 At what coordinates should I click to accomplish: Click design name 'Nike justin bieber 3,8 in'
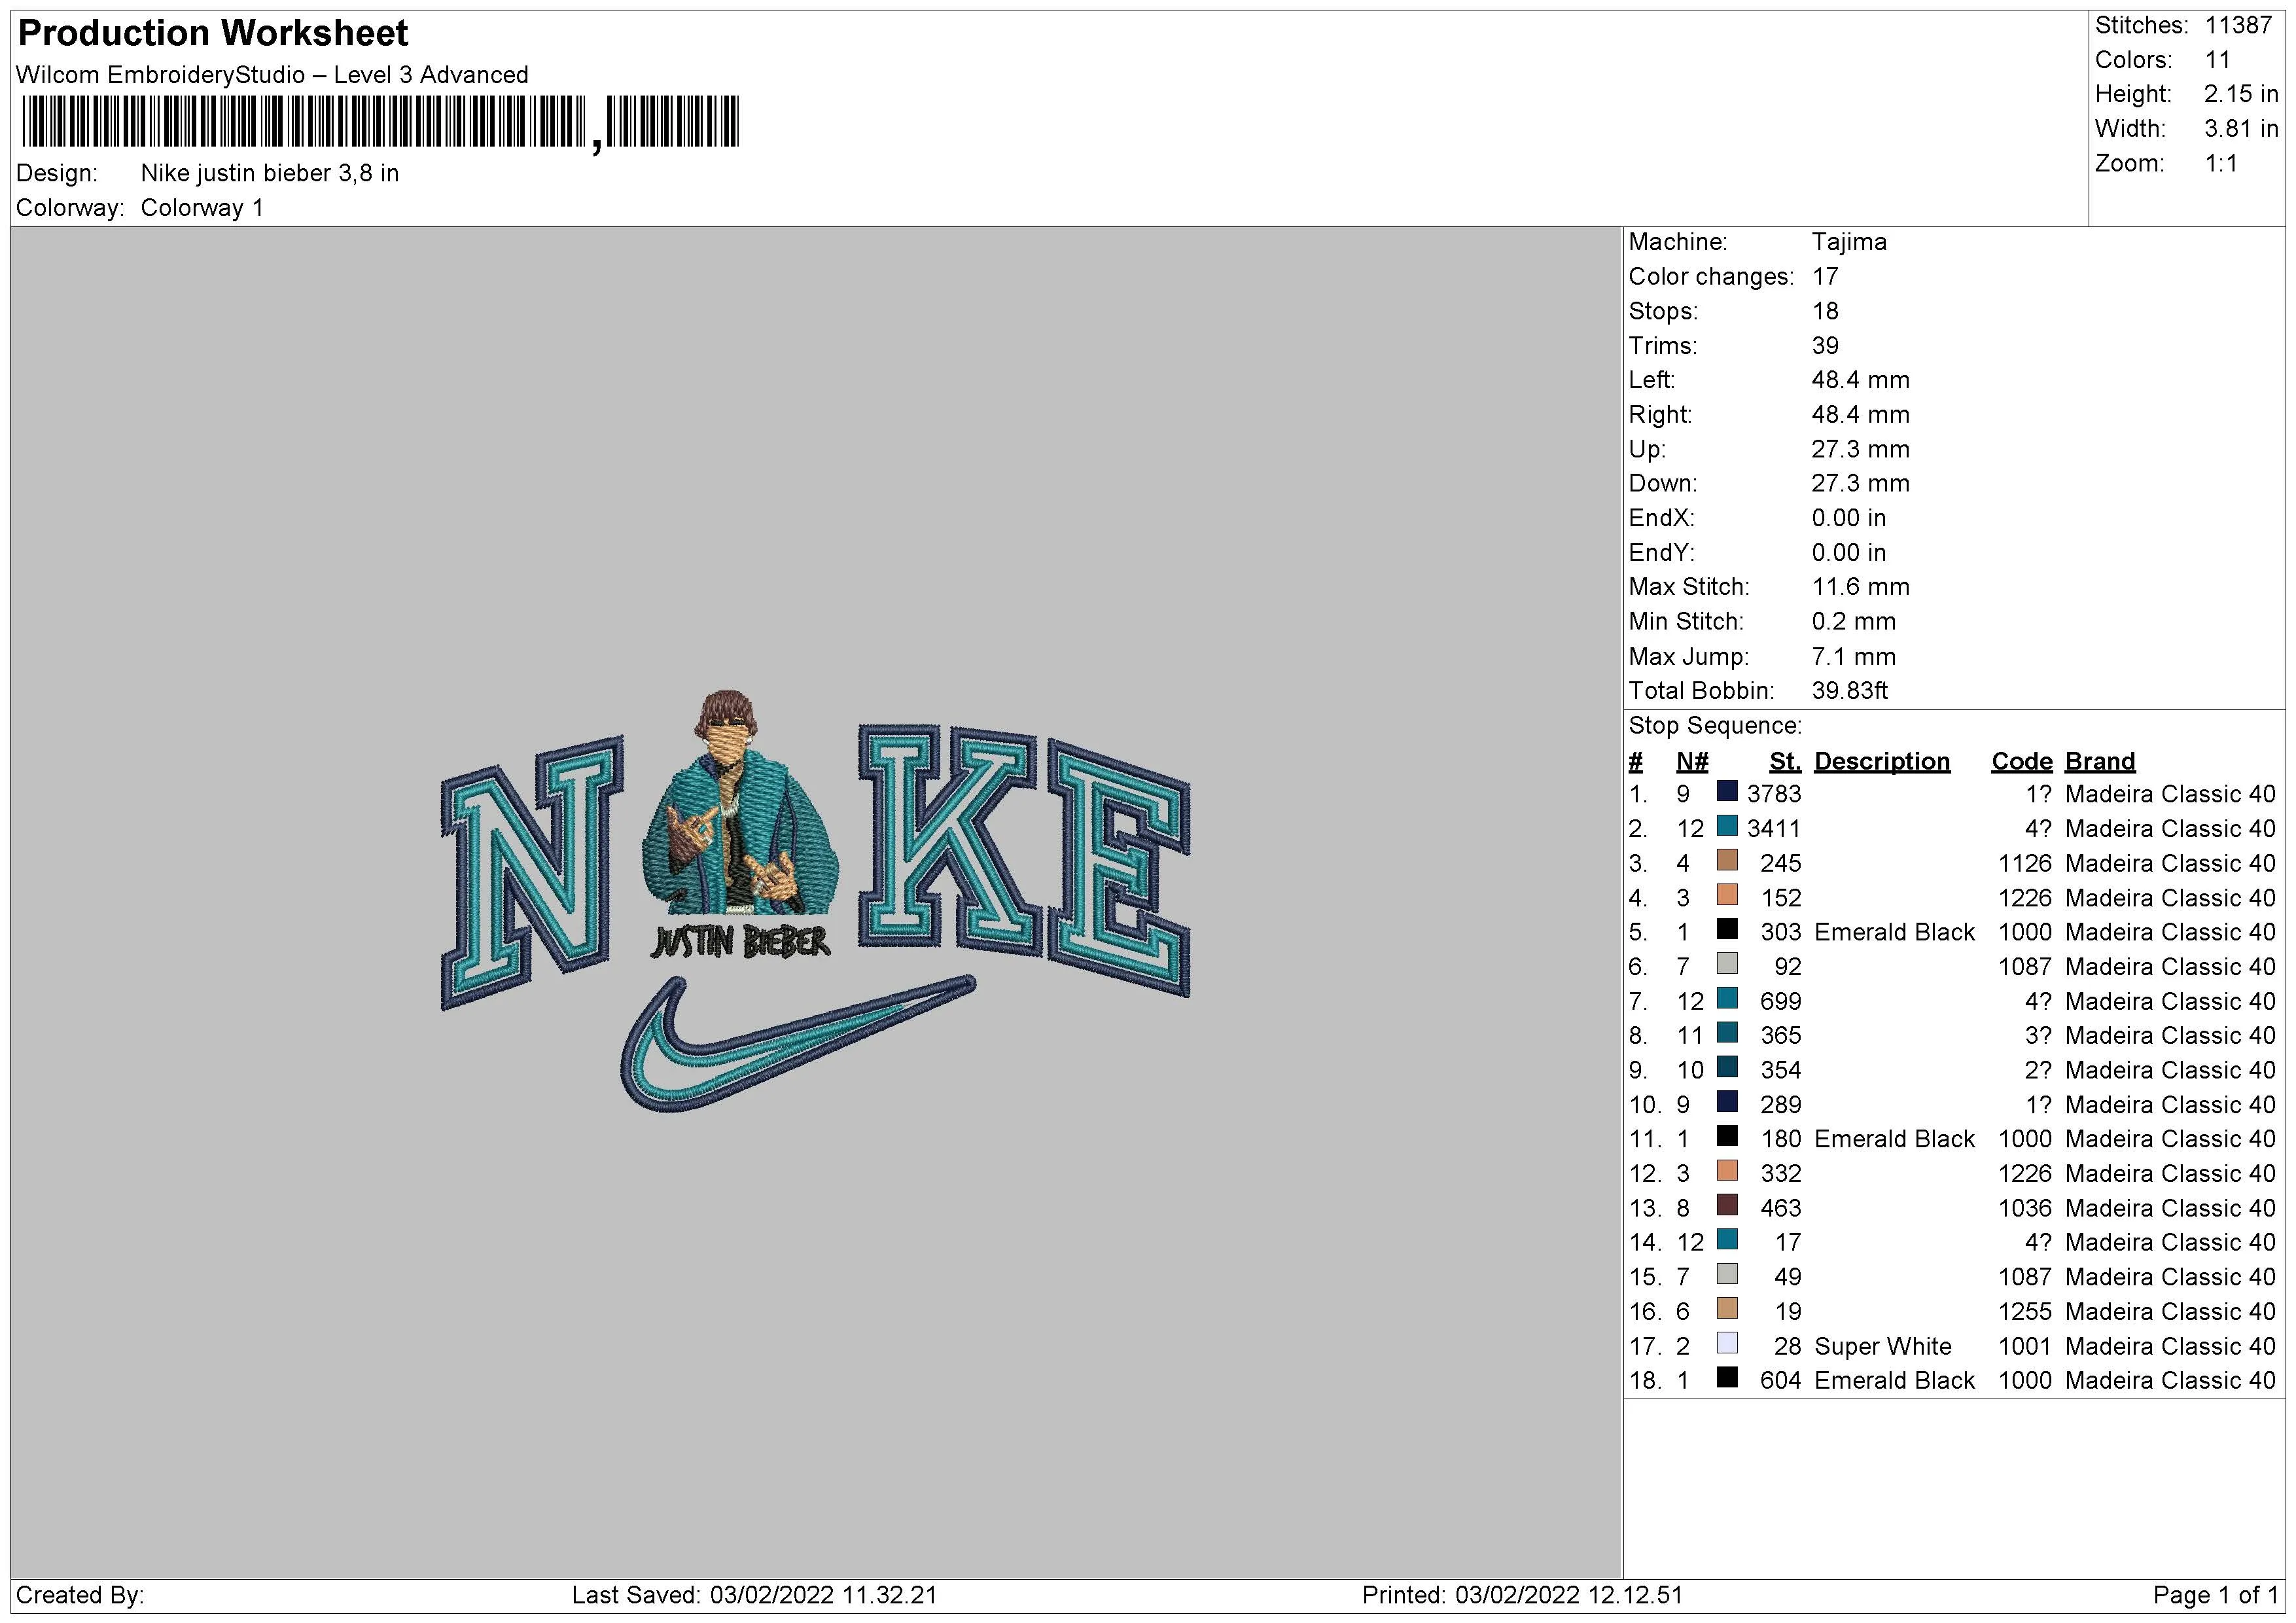(x=270, y=173)
